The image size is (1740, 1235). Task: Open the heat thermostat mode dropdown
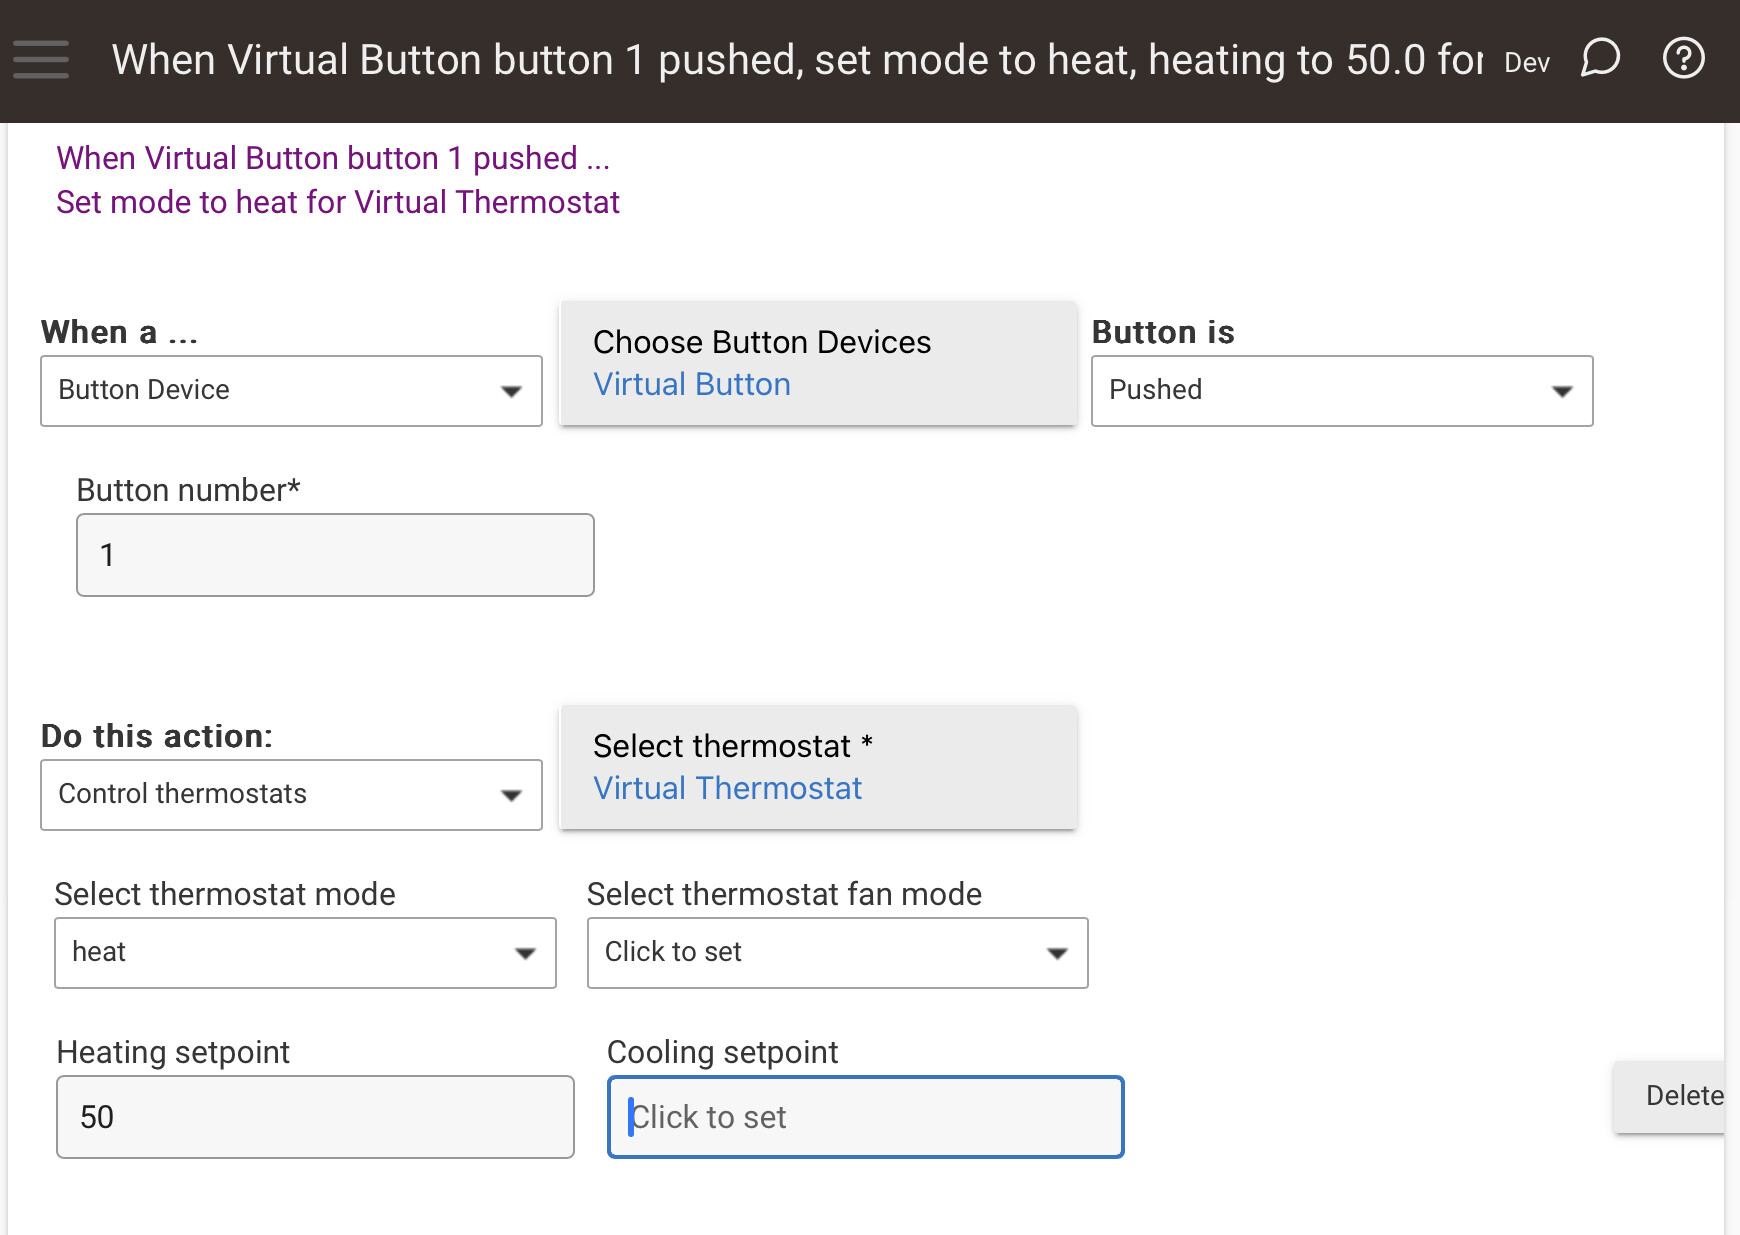click(305, 953)
